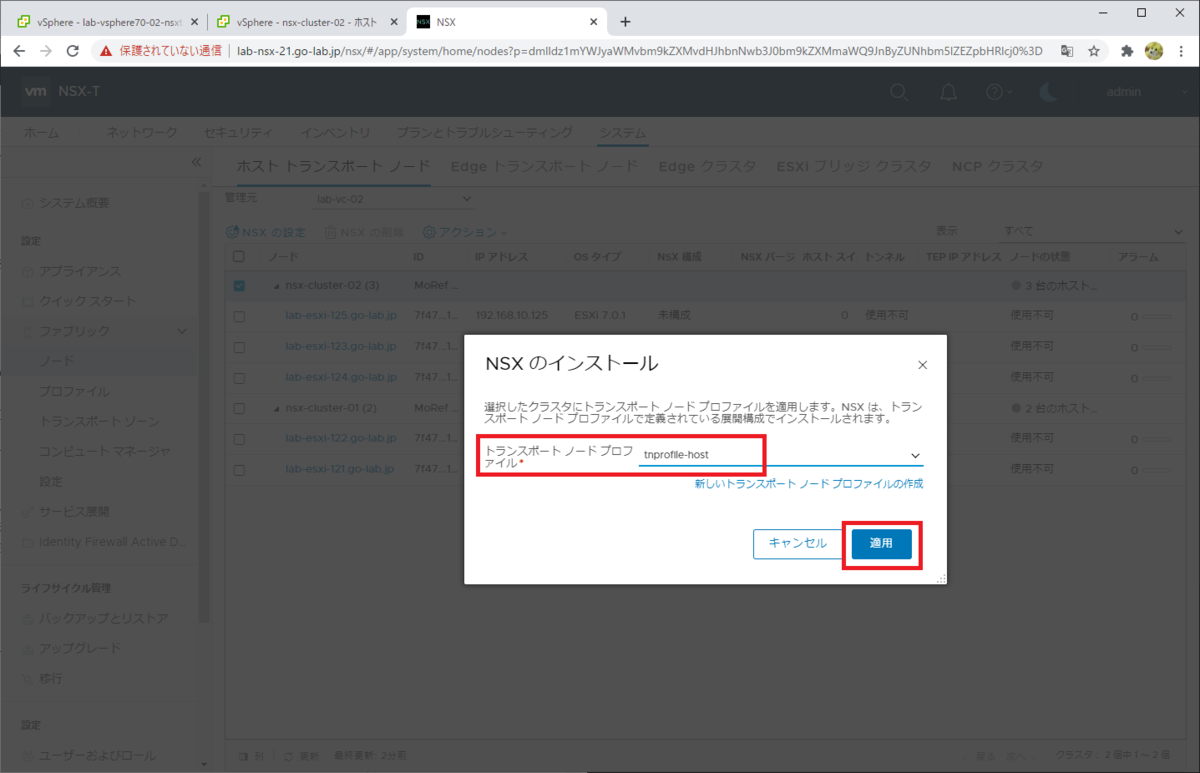1200x773 pixels.
Task: Select コンピュート マネージャ in sidebar
Action: (x=104, y=451)
